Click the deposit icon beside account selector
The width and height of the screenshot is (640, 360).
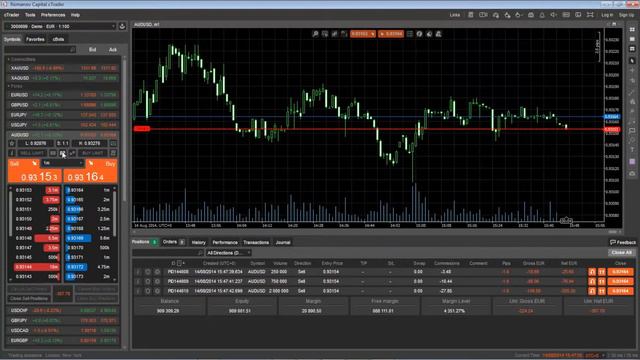[122, 27]
